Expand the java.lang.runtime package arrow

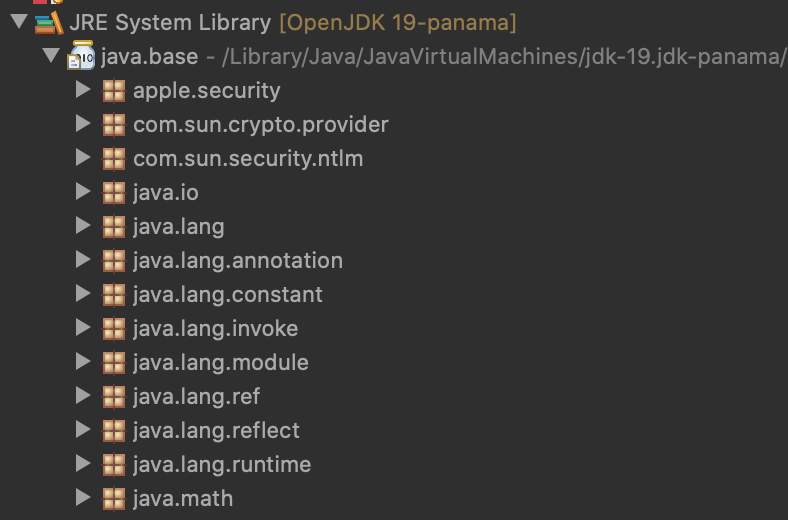tap(84, 465)
